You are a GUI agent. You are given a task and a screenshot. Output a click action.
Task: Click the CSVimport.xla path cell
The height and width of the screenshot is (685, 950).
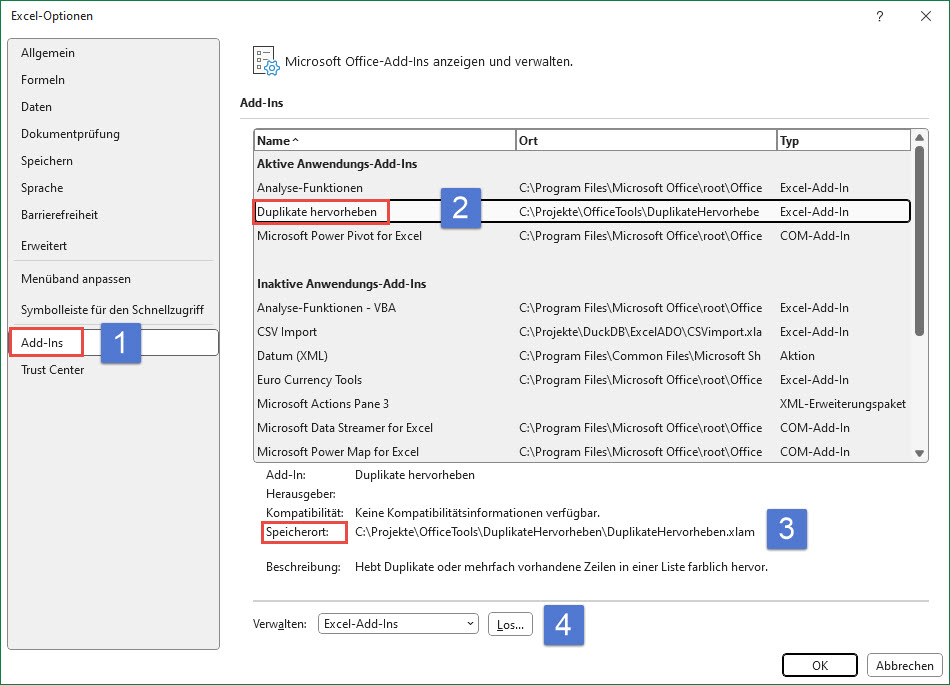pos(640,332)
